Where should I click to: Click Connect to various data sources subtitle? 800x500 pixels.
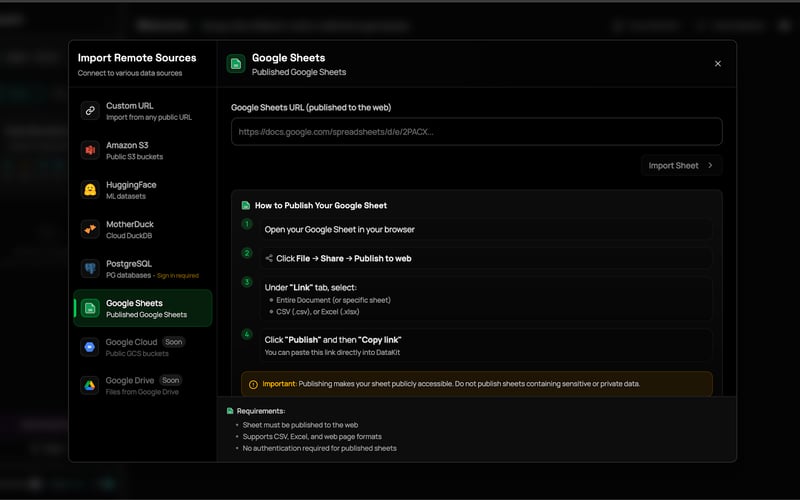pos(130,73)
